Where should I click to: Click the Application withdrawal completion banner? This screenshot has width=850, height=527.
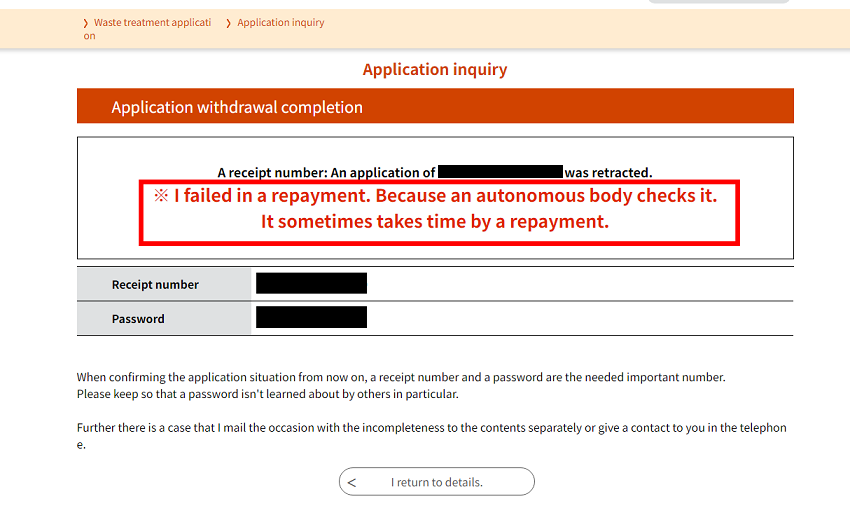pyautogui.click(x=435, y=106)
